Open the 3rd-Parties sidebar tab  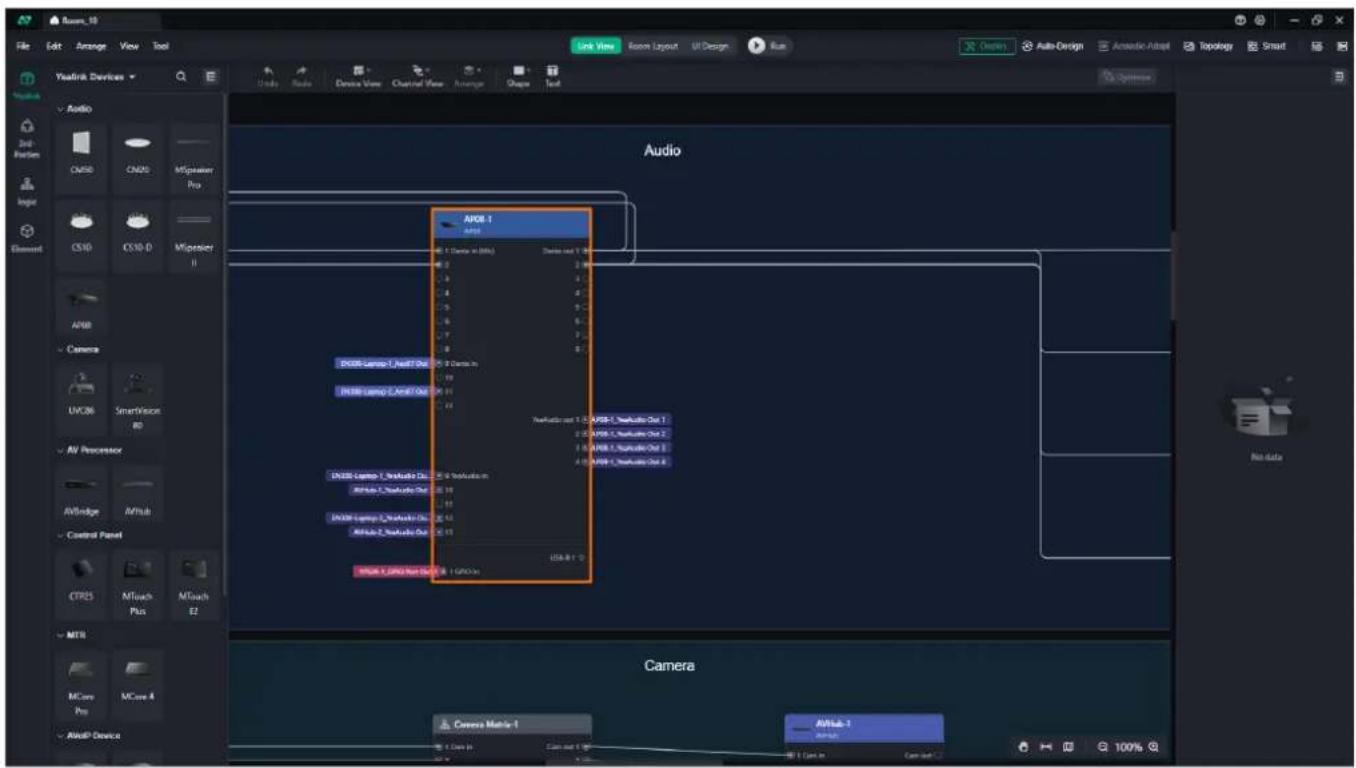click(x=27, y=139)
